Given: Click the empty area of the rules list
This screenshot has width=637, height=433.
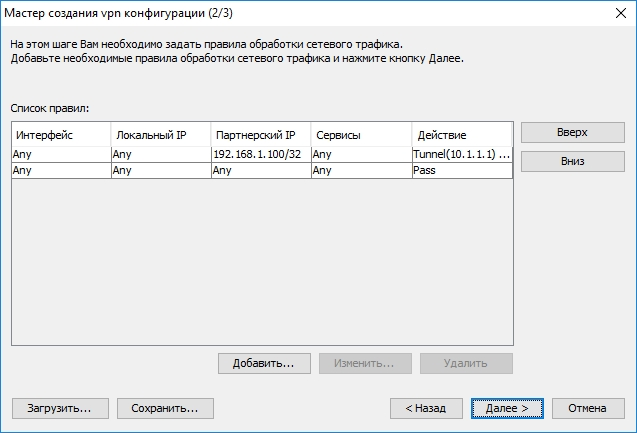Looking at the screenshot, I should [262, 262].
